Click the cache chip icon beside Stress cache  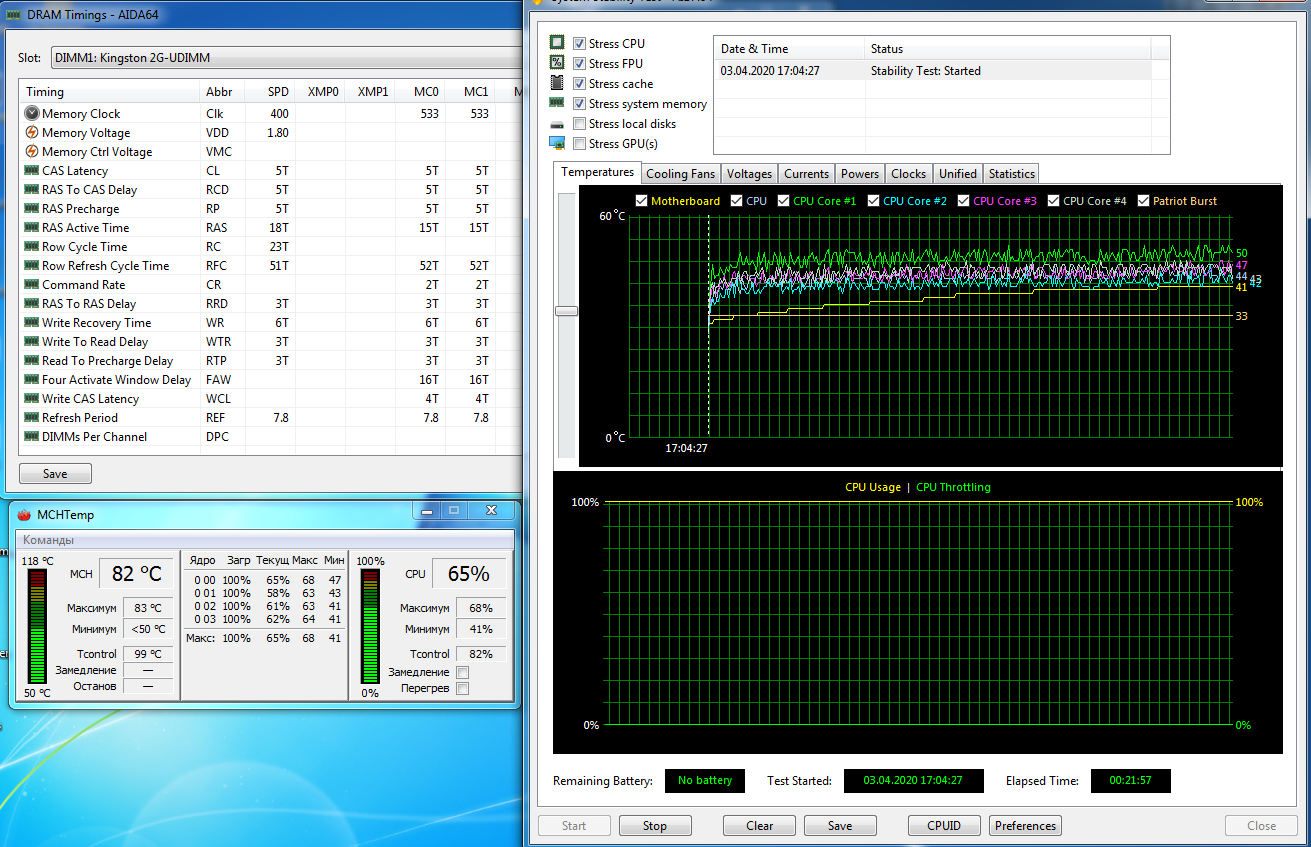[x=557, y=83]
